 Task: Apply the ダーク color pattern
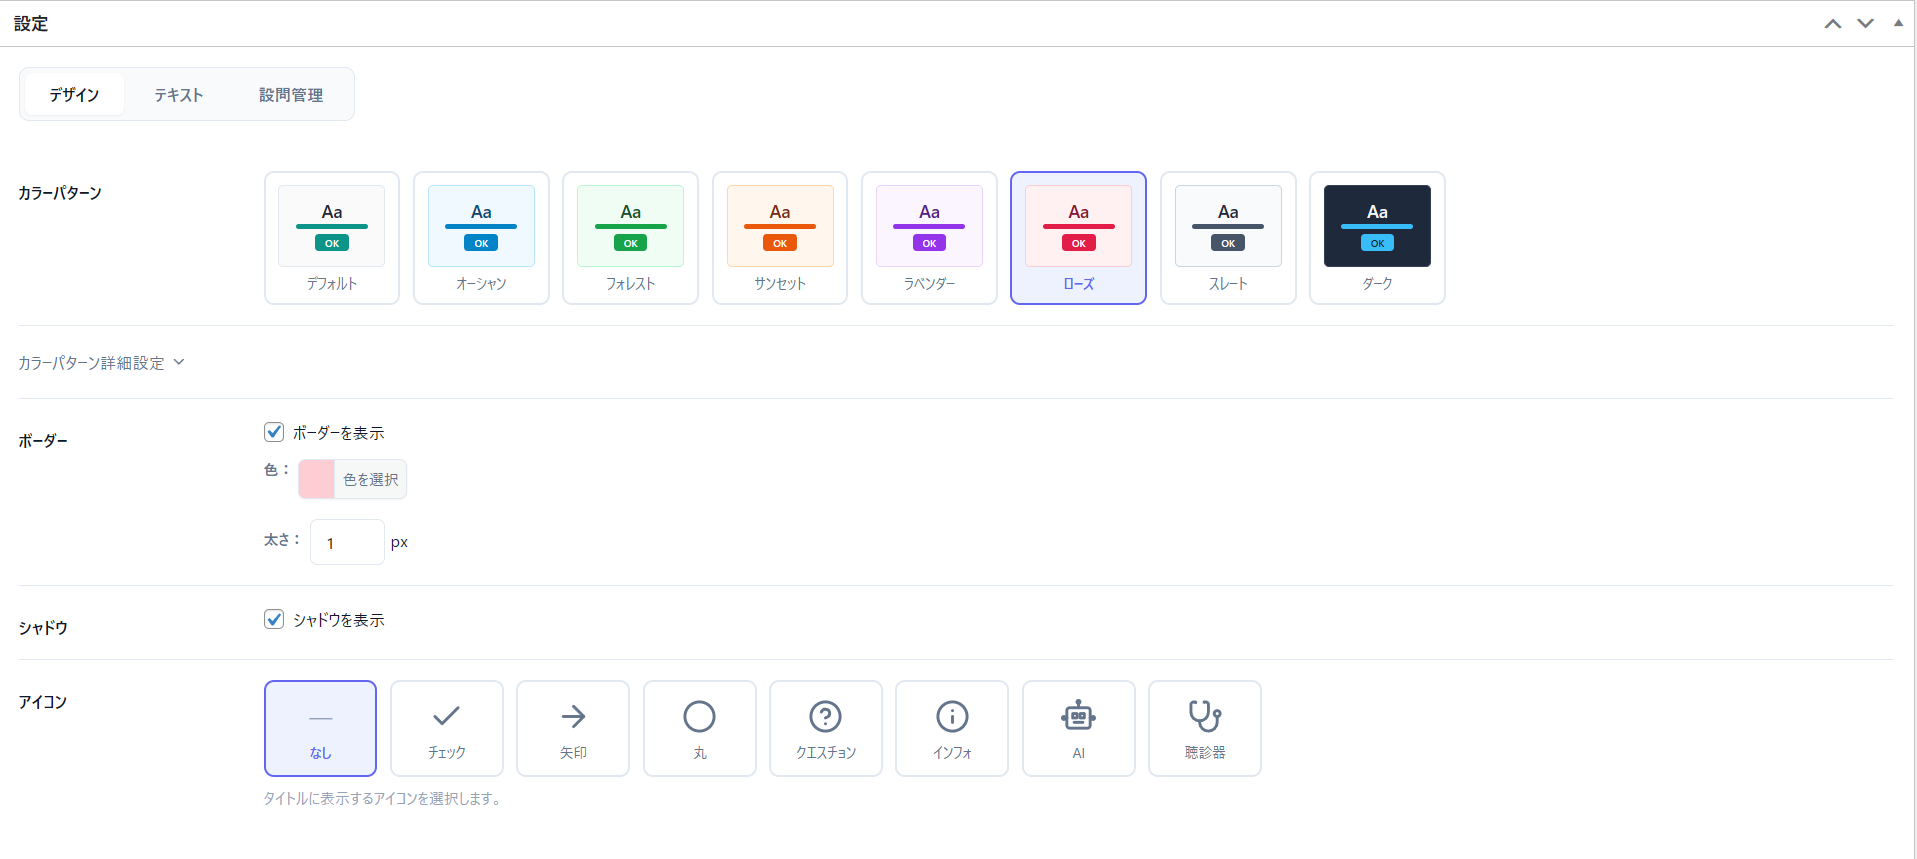pyautogui.click(x=1377, y=238)
